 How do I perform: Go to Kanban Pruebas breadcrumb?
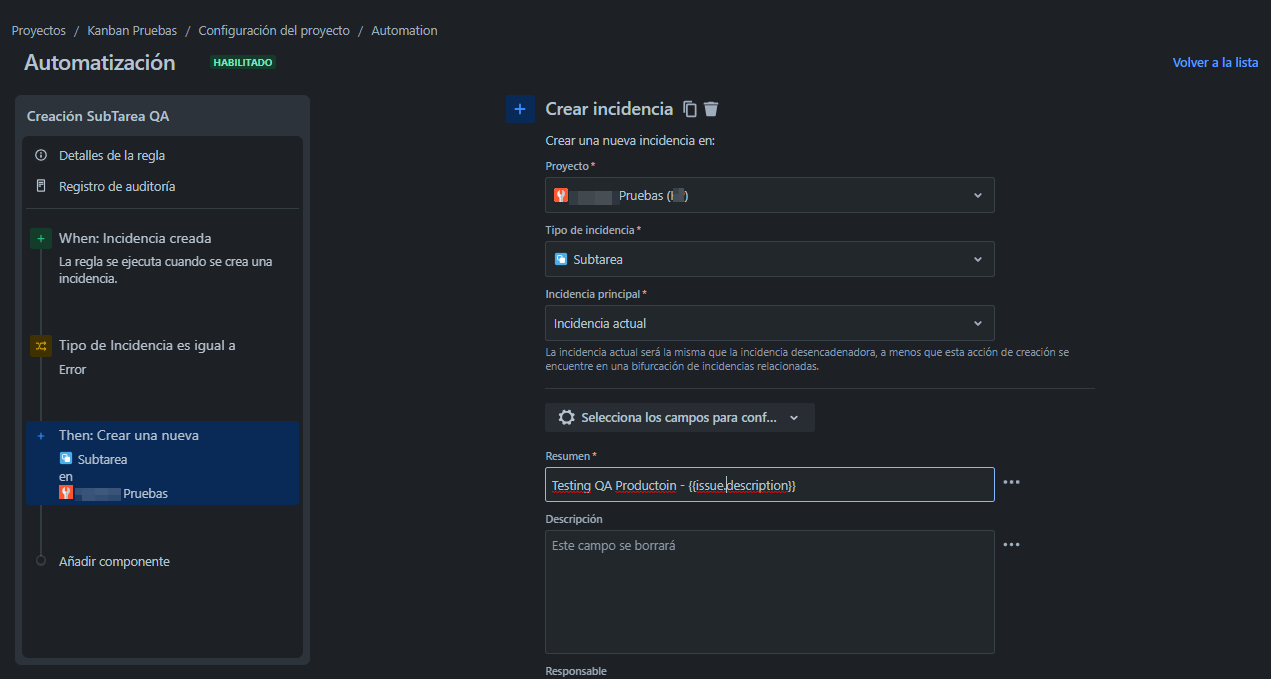(132, 31)
